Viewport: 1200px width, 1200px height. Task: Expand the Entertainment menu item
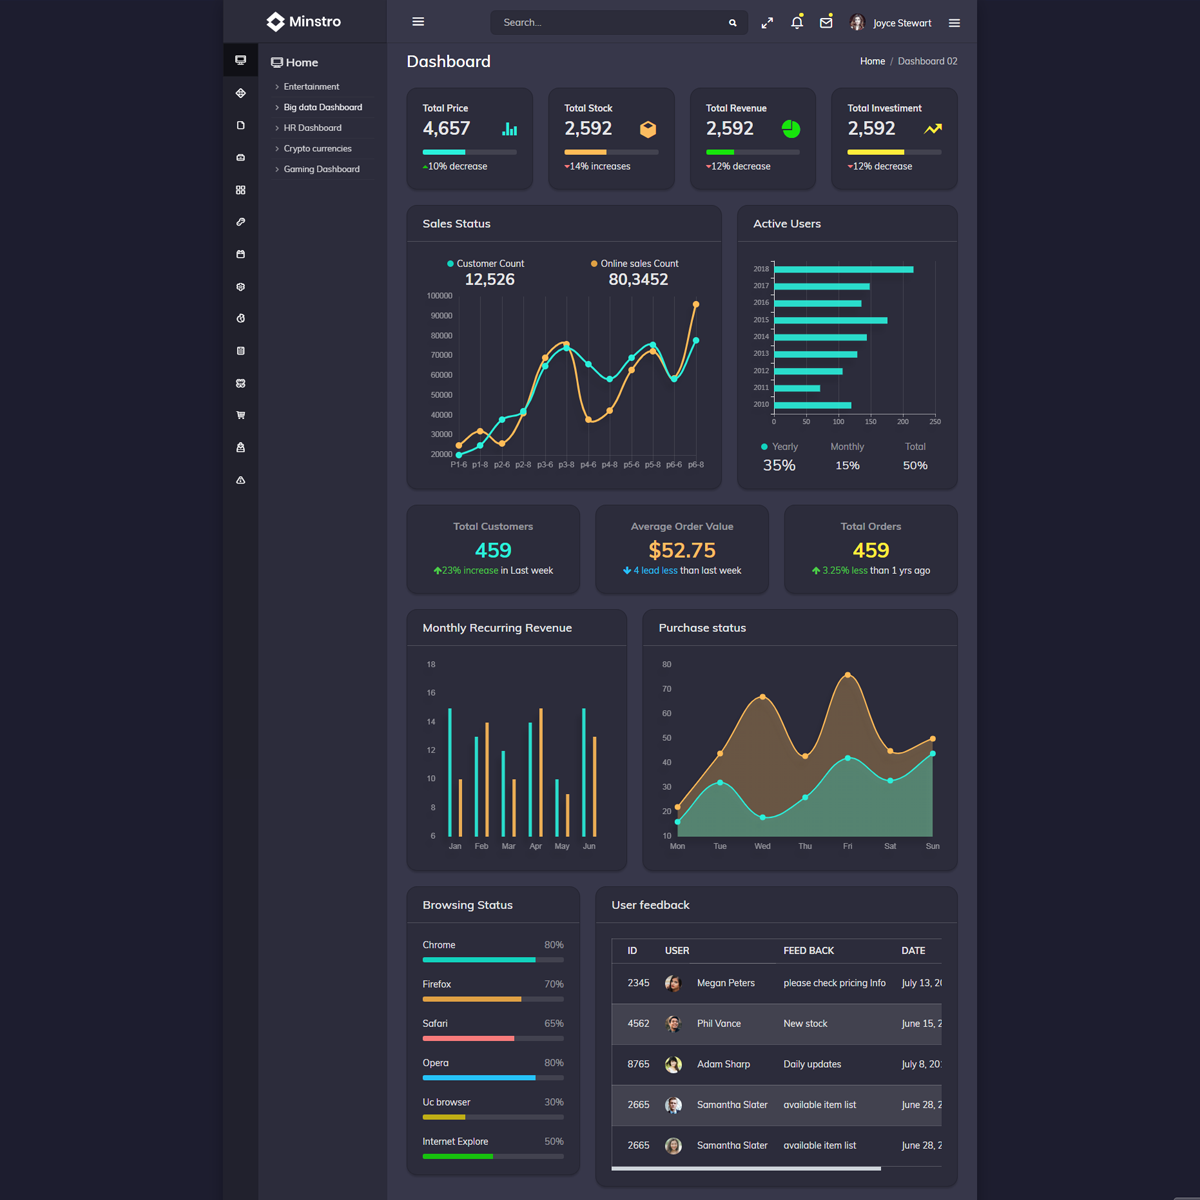coord(311,87)
